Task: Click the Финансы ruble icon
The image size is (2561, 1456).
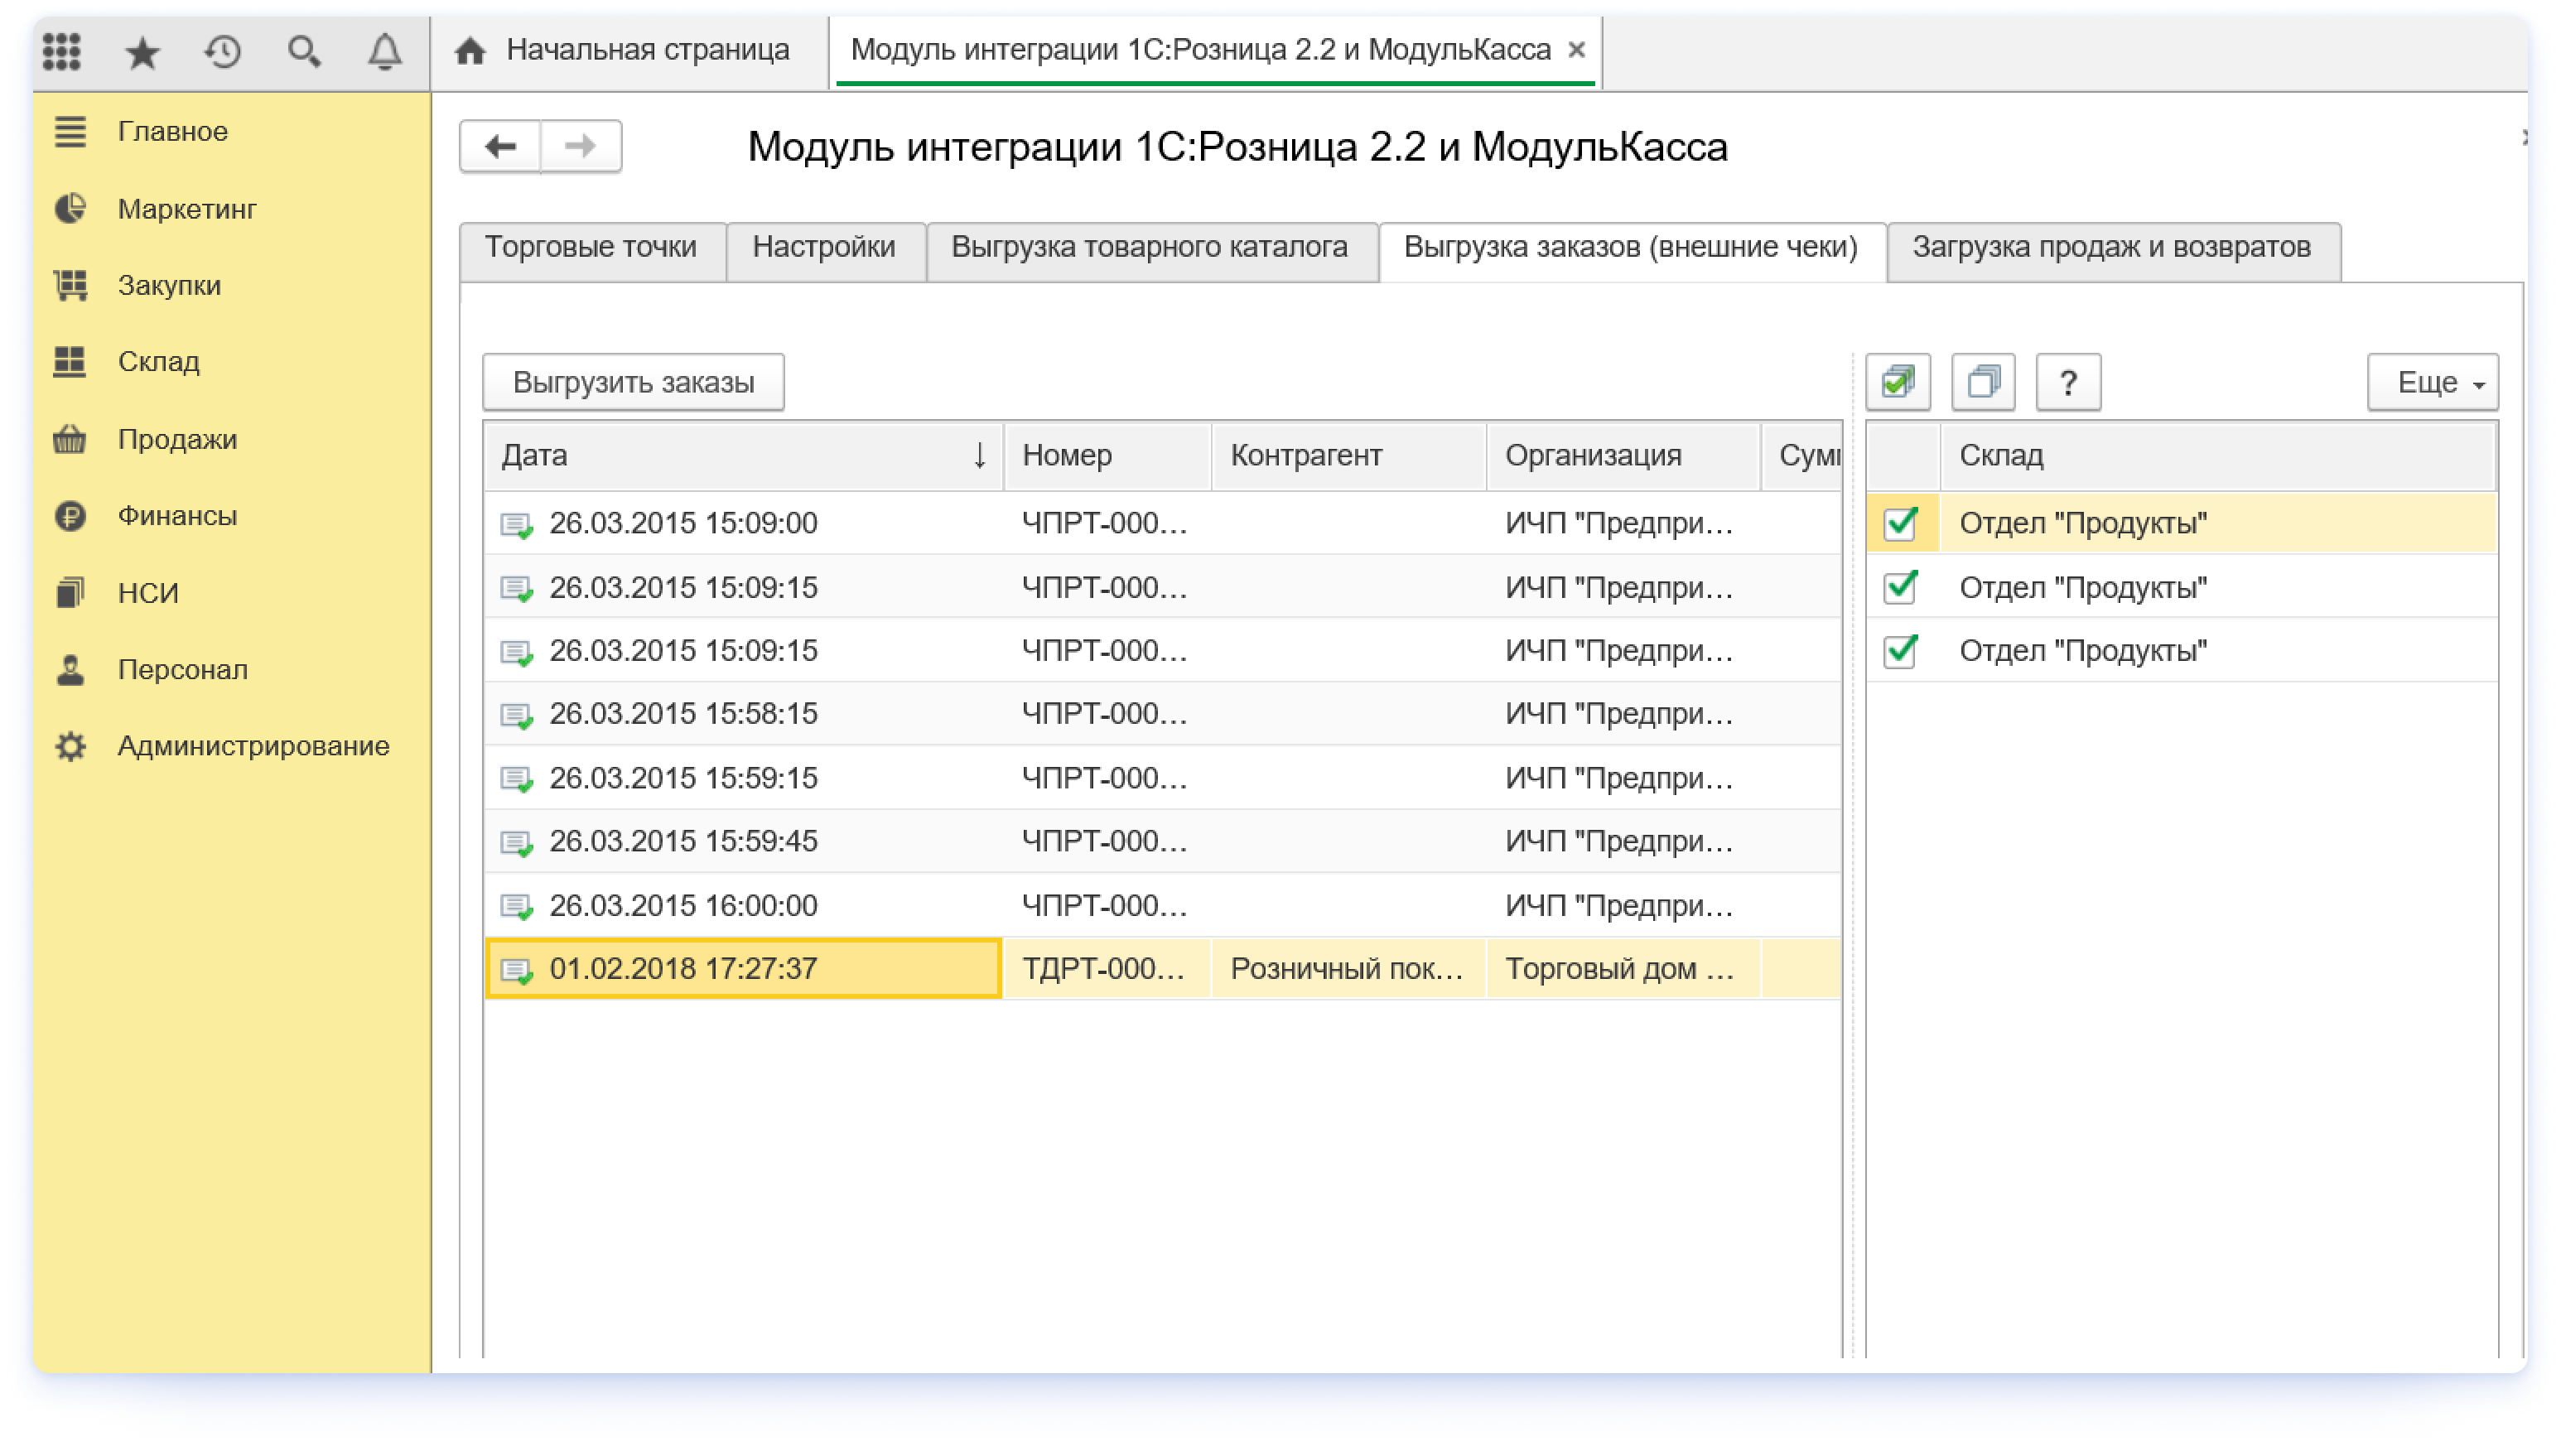Action: (70, 516)
